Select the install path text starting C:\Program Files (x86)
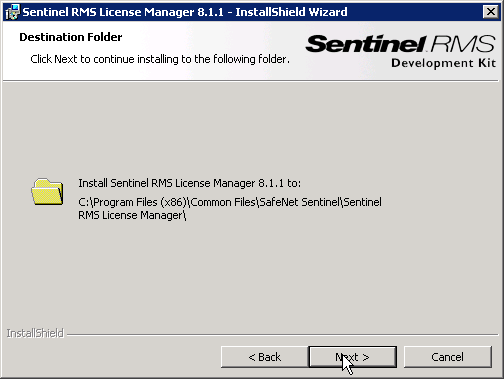Viewport: 504px width, 379px height. click(x=230, y=209)
